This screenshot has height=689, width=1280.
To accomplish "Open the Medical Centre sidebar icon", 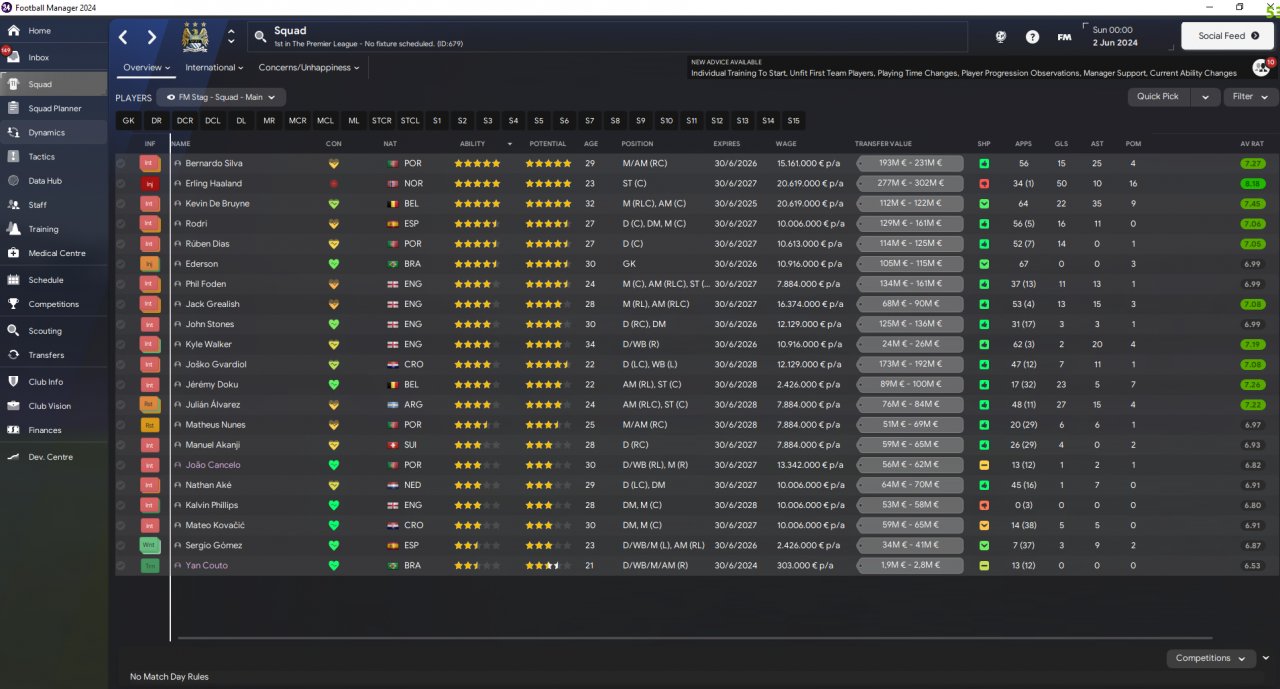I will [14, 253].
